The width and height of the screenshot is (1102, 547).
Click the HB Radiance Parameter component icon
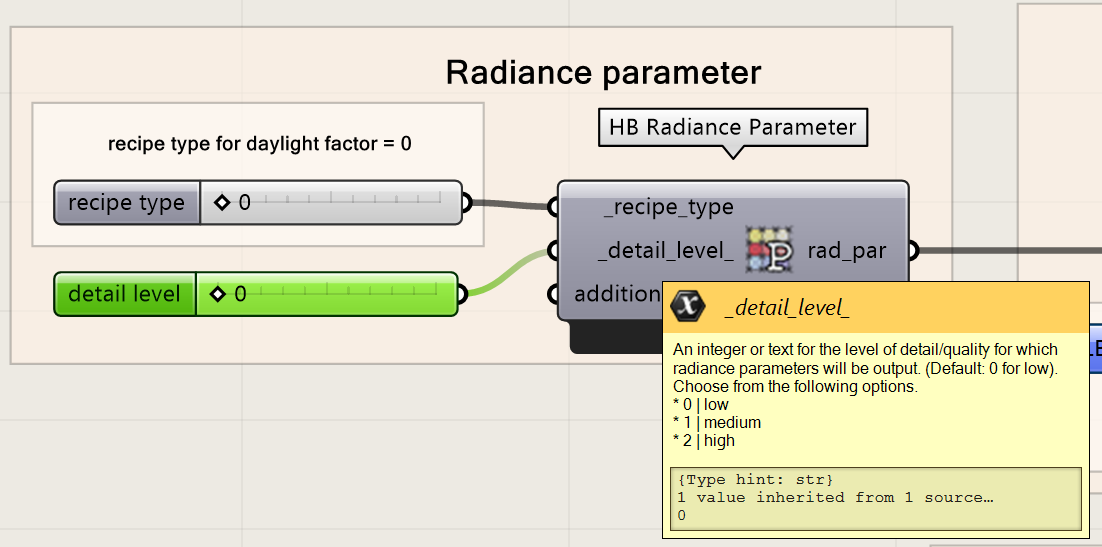770,250
